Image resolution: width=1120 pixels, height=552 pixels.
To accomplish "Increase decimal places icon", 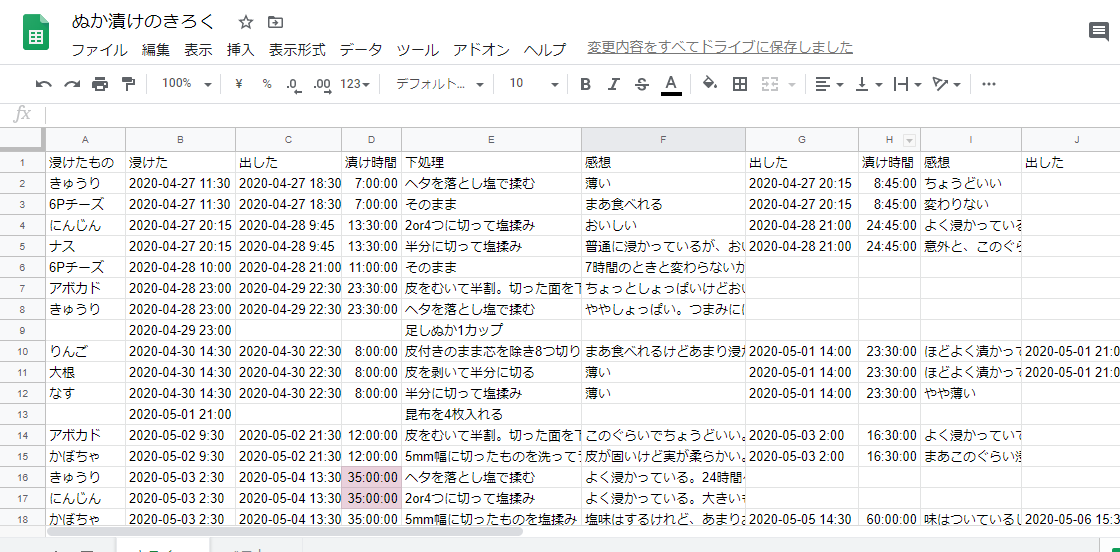I will tap(322, 84).
